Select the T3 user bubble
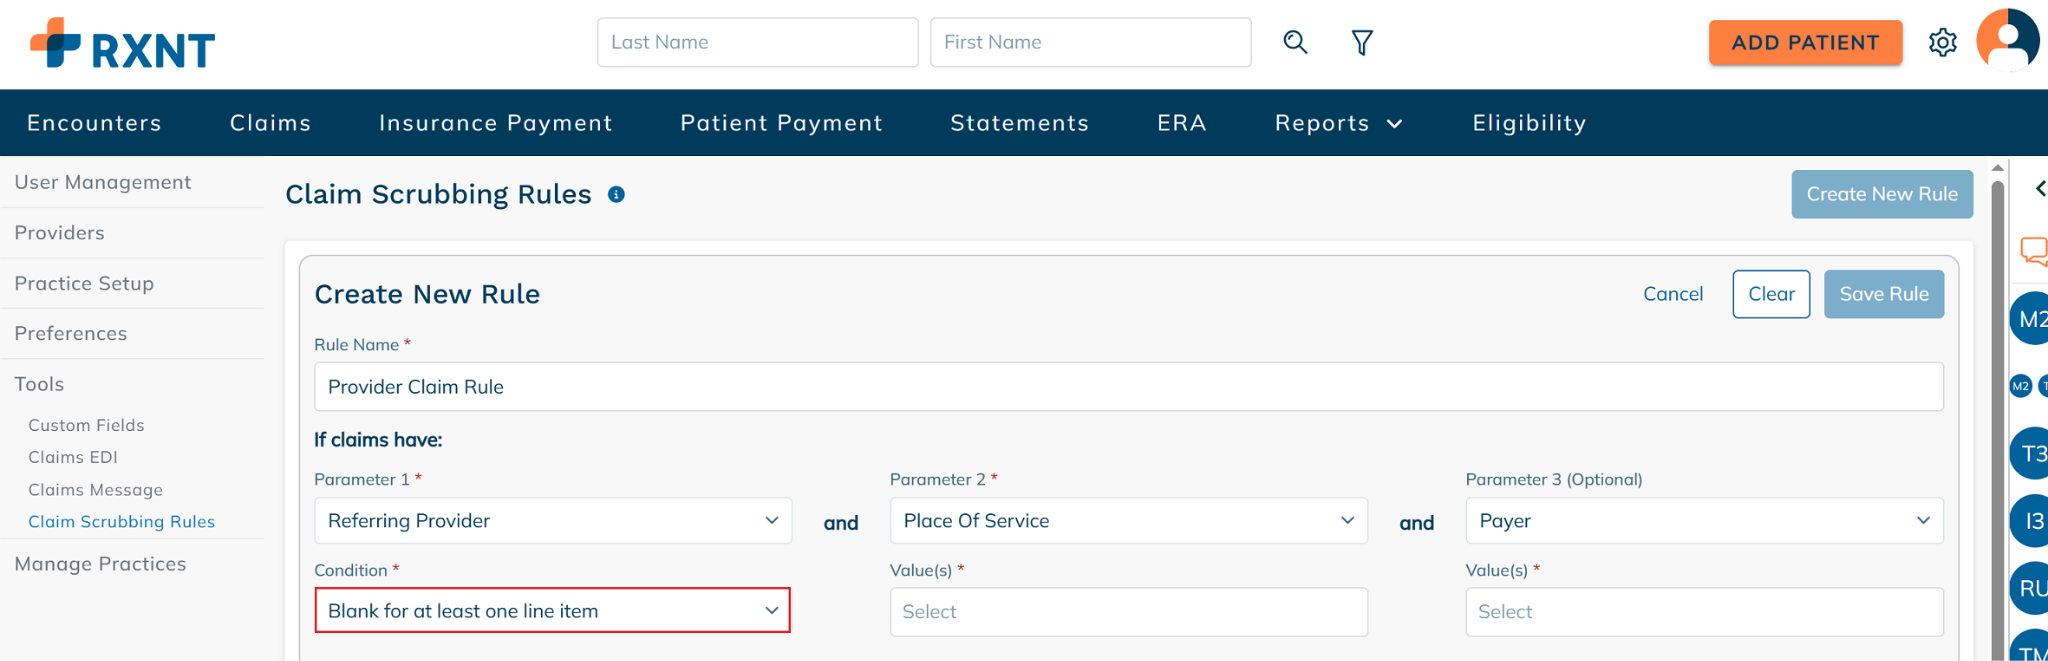 [x=2030, y=453]
